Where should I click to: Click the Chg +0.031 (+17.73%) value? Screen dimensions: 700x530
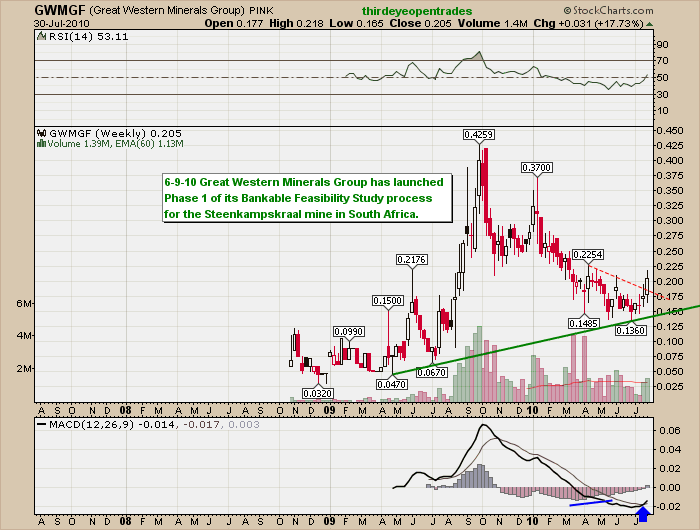pyautogui.click(x=588, y=23)
